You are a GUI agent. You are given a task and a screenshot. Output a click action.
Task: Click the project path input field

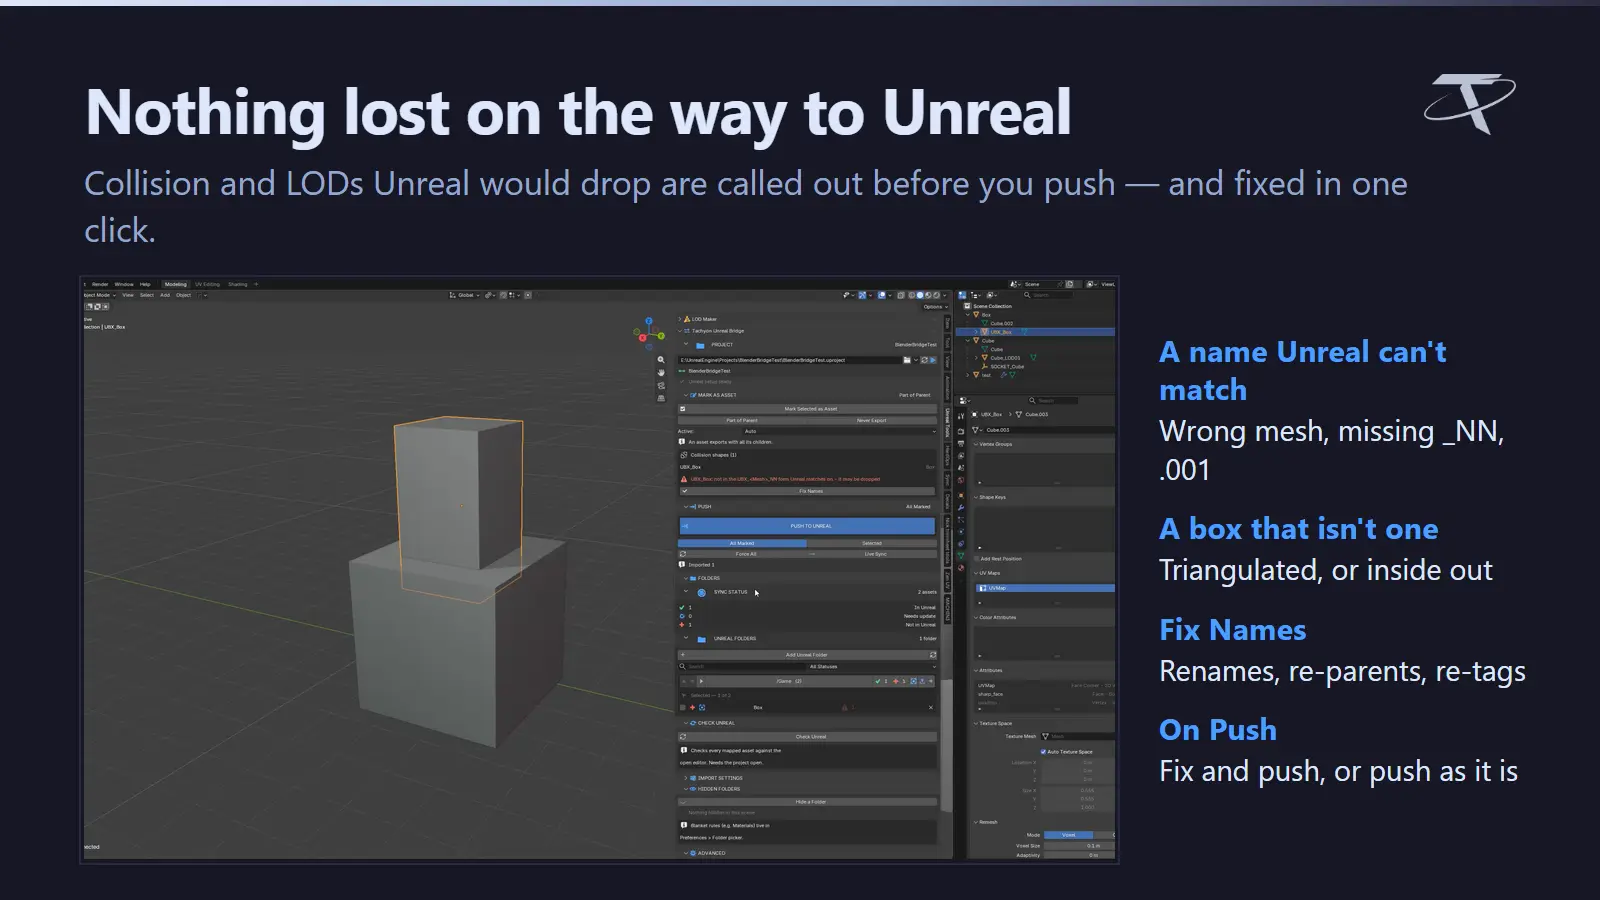tap(790, 360)
